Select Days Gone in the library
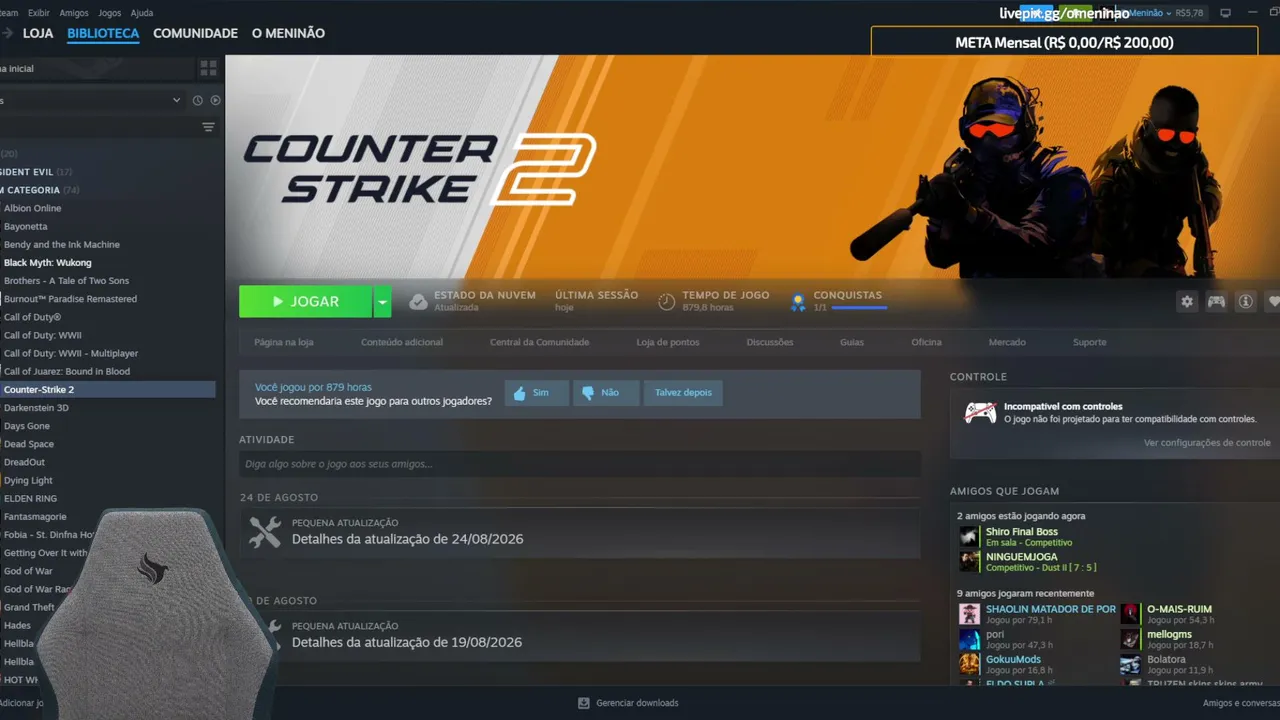 [27, 426]
